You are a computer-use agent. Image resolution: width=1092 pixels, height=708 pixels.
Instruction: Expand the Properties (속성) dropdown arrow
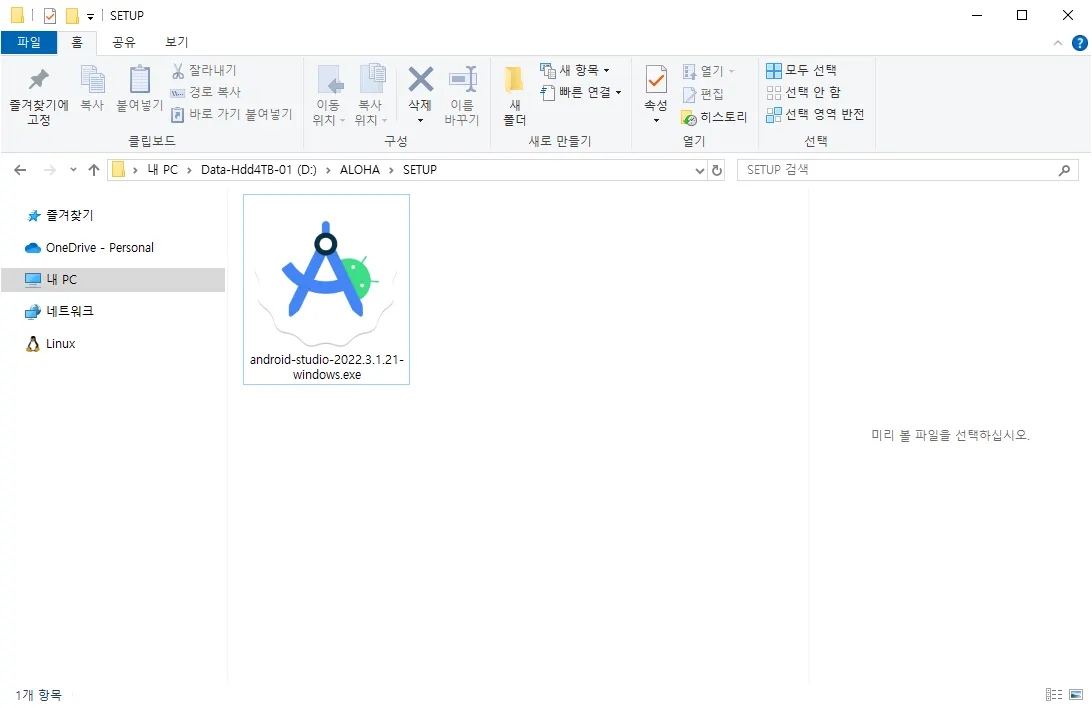pos(656,120)
